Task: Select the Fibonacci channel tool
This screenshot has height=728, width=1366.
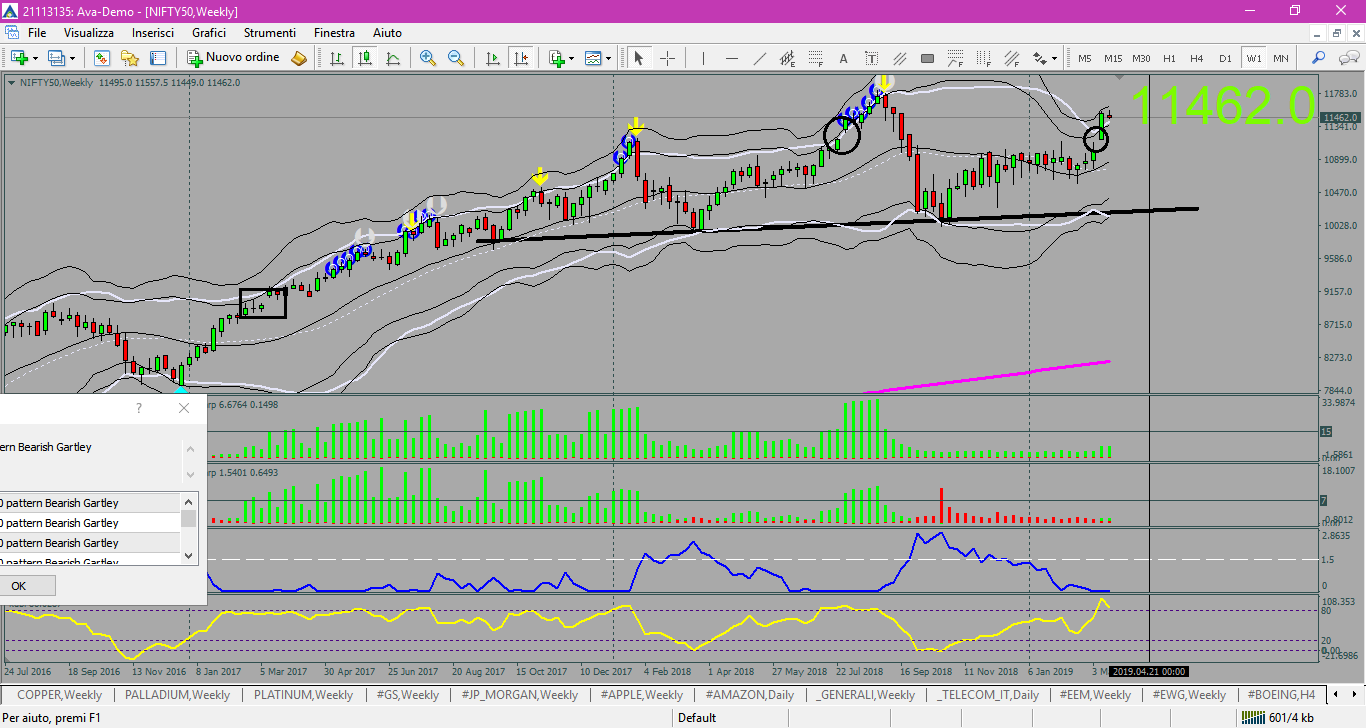Action: 1012,58
